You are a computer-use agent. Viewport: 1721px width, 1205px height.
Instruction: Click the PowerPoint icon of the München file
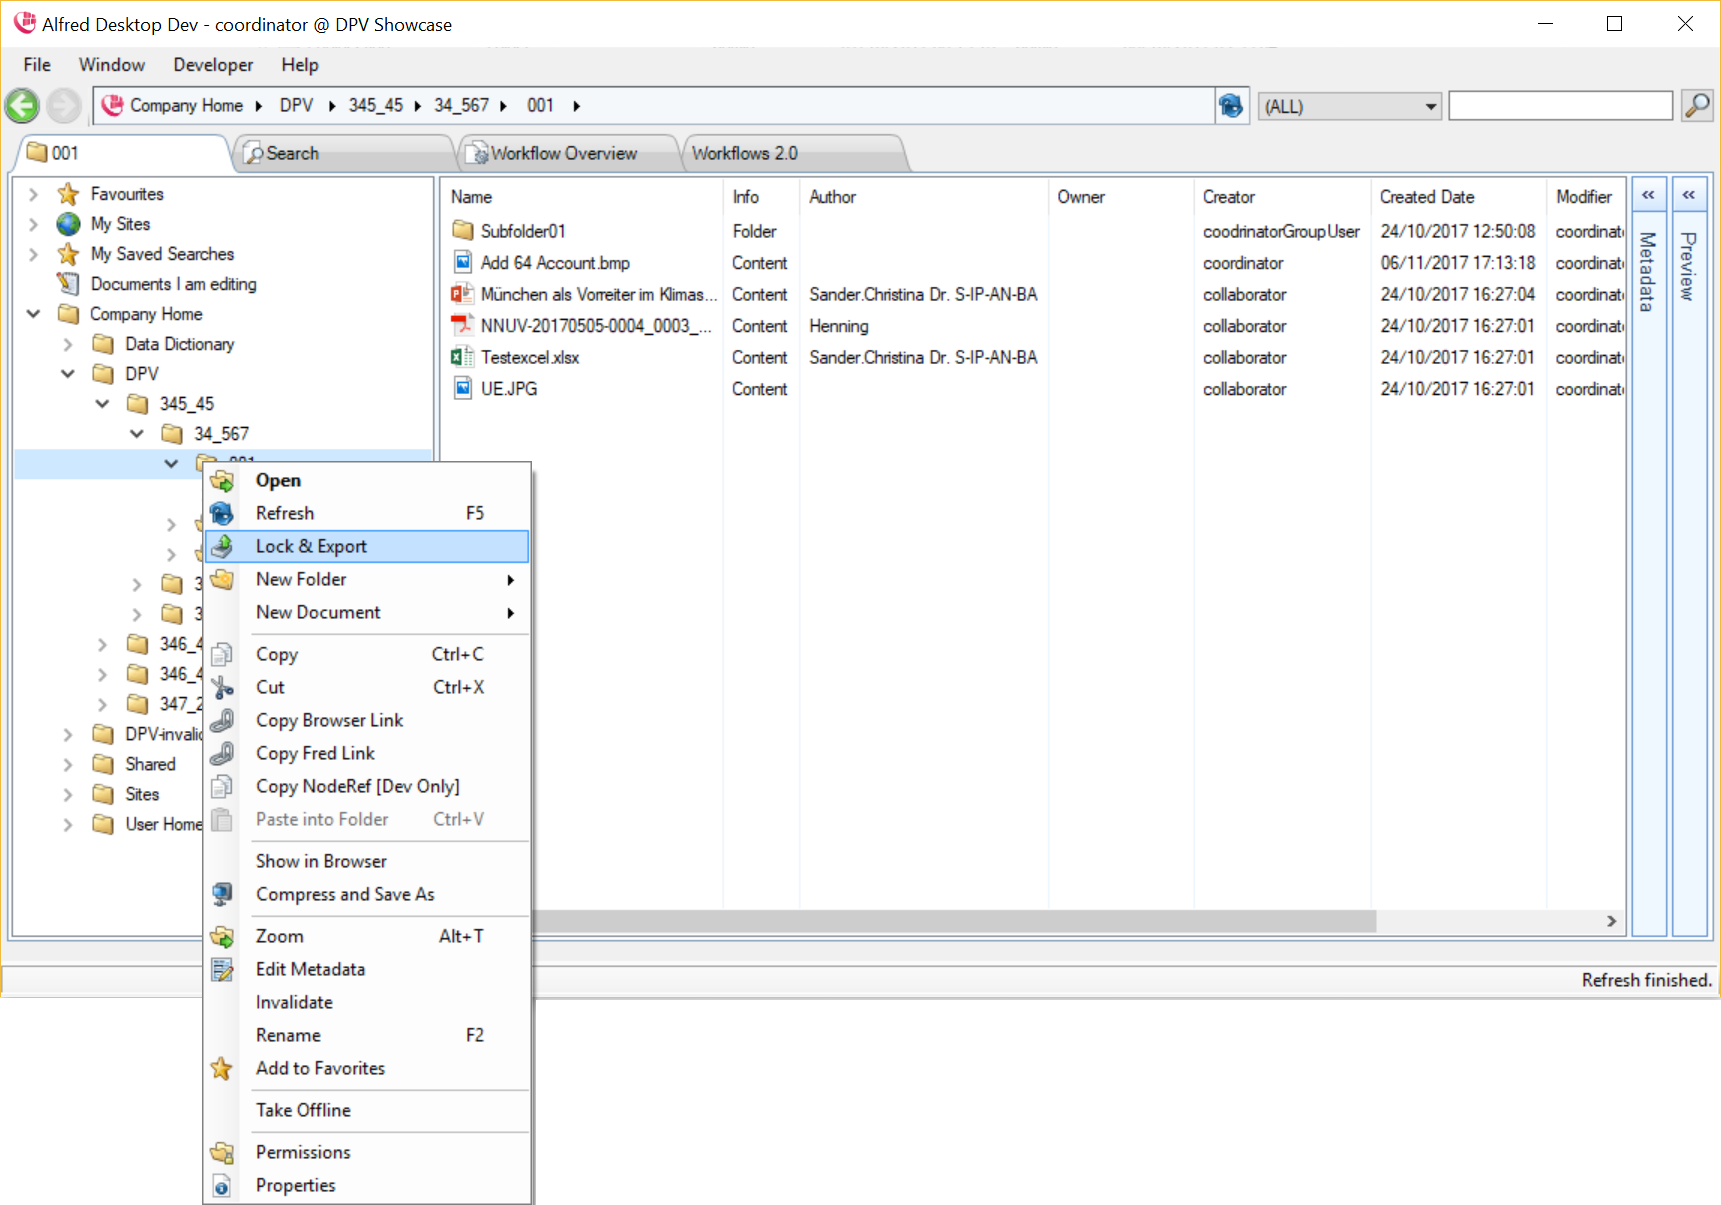point(462,294)
